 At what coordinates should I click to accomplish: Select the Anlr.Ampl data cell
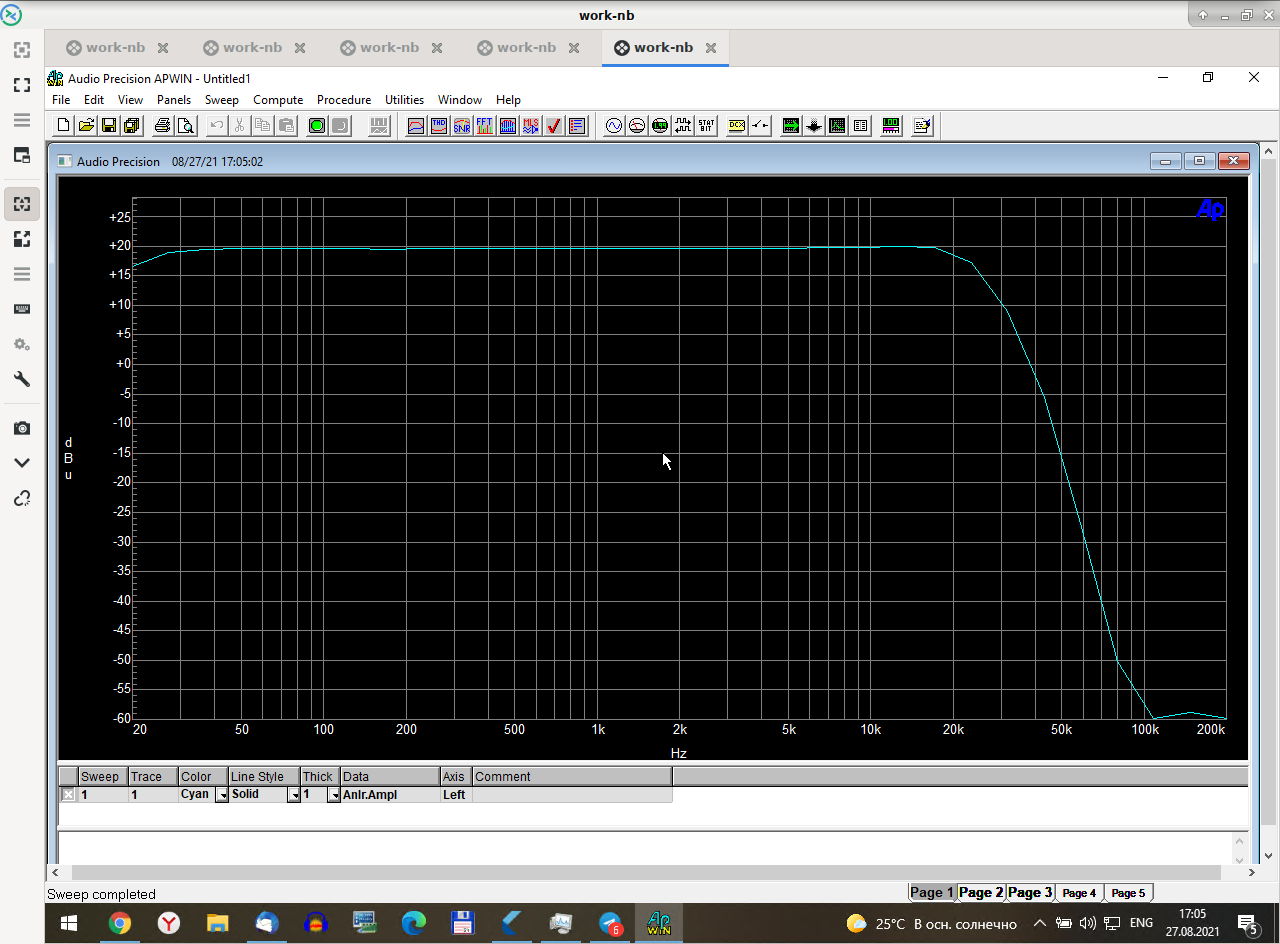click(x=390, y=795)
